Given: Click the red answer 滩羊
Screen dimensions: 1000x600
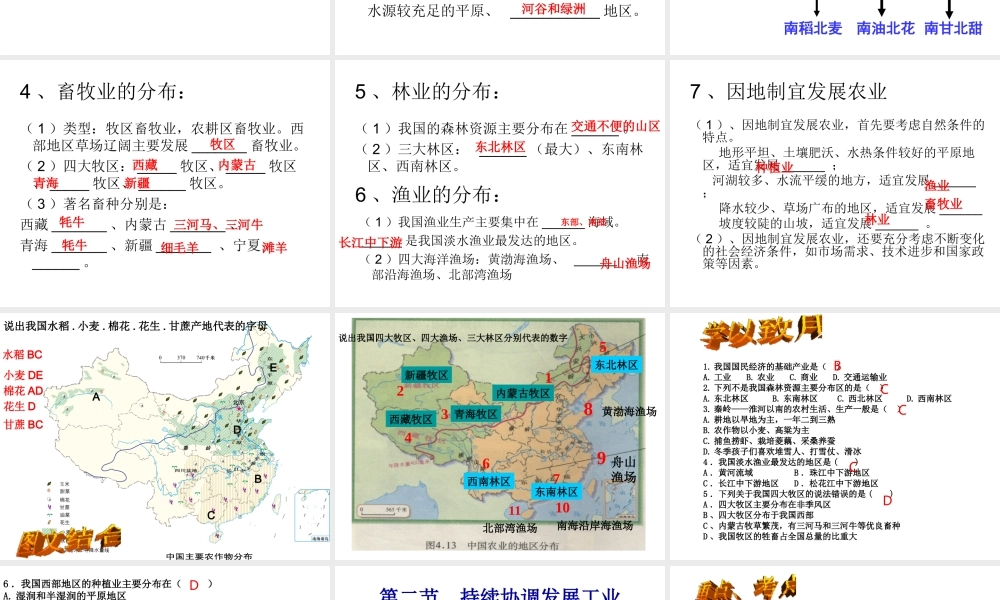Looking at the screenshot, I should [x=274, y=247].
